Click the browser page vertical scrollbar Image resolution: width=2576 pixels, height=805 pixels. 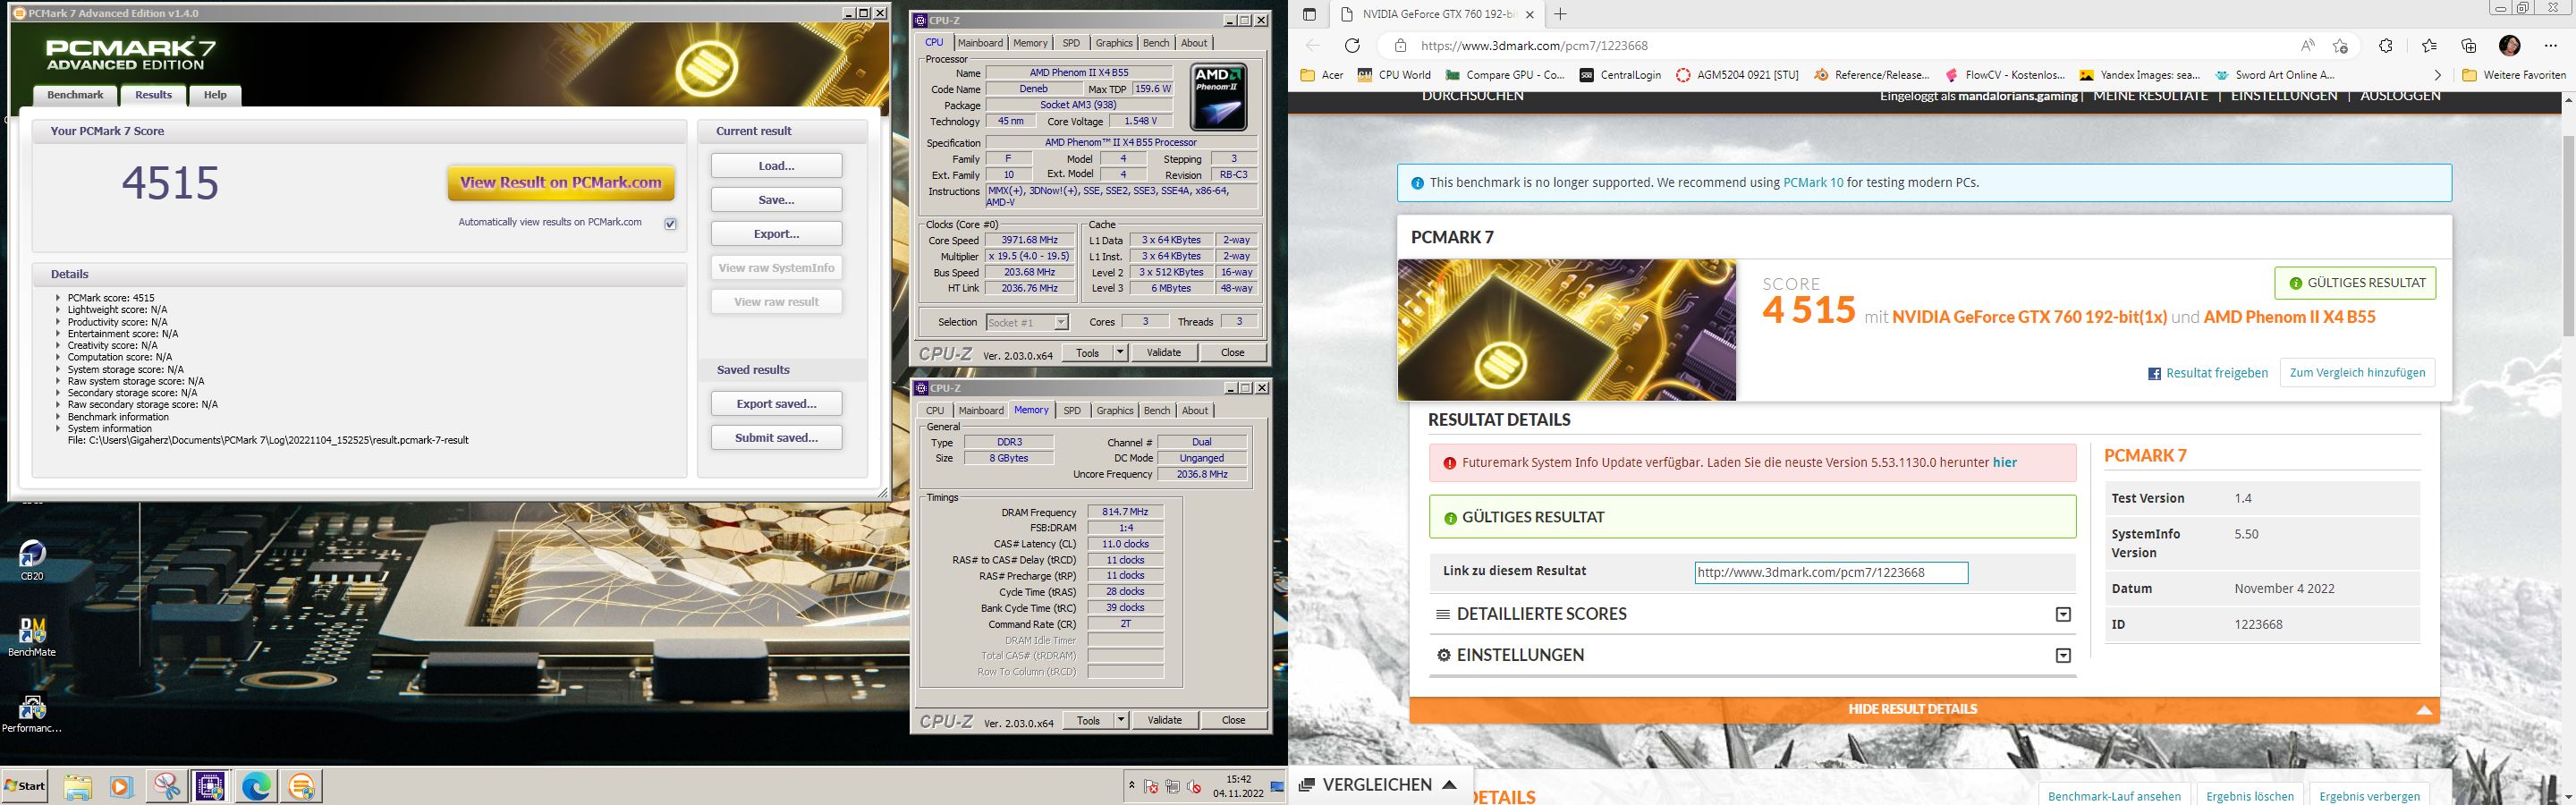2567,235
